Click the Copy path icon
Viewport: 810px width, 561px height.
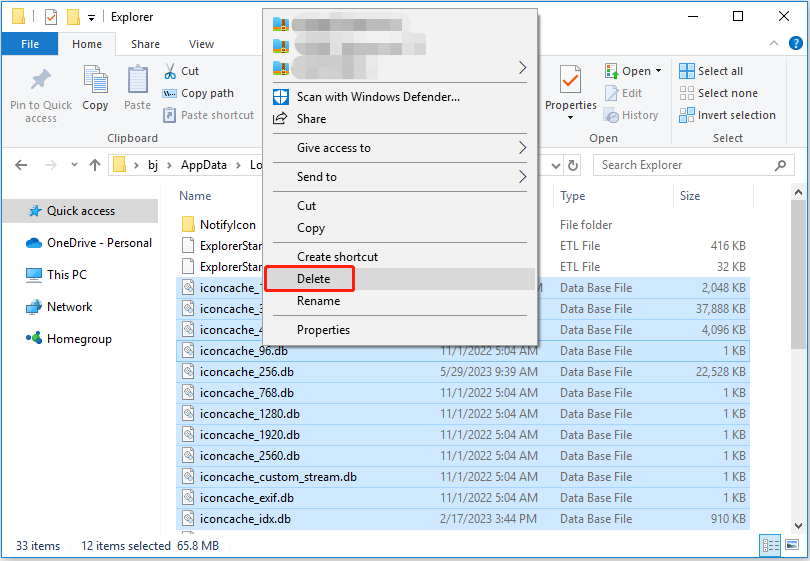[169, 94]
